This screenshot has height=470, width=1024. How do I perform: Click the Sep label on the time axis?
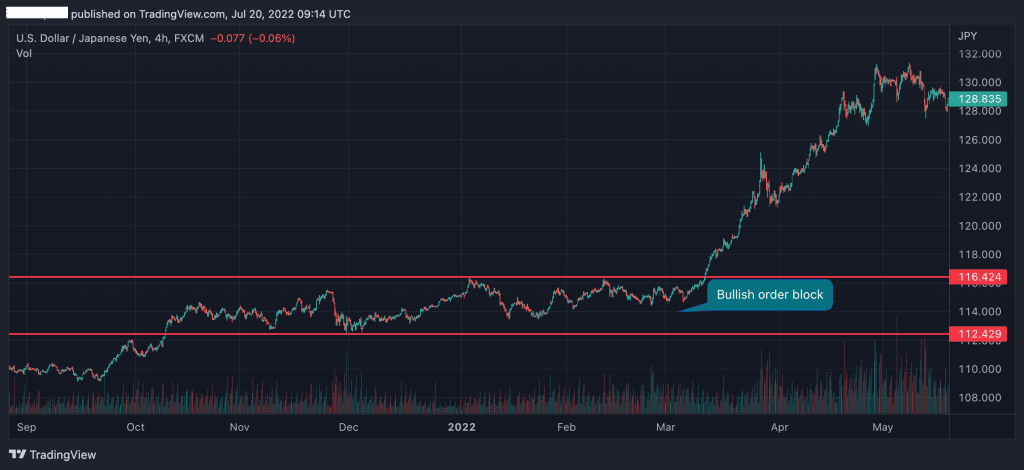coord(25,428)
